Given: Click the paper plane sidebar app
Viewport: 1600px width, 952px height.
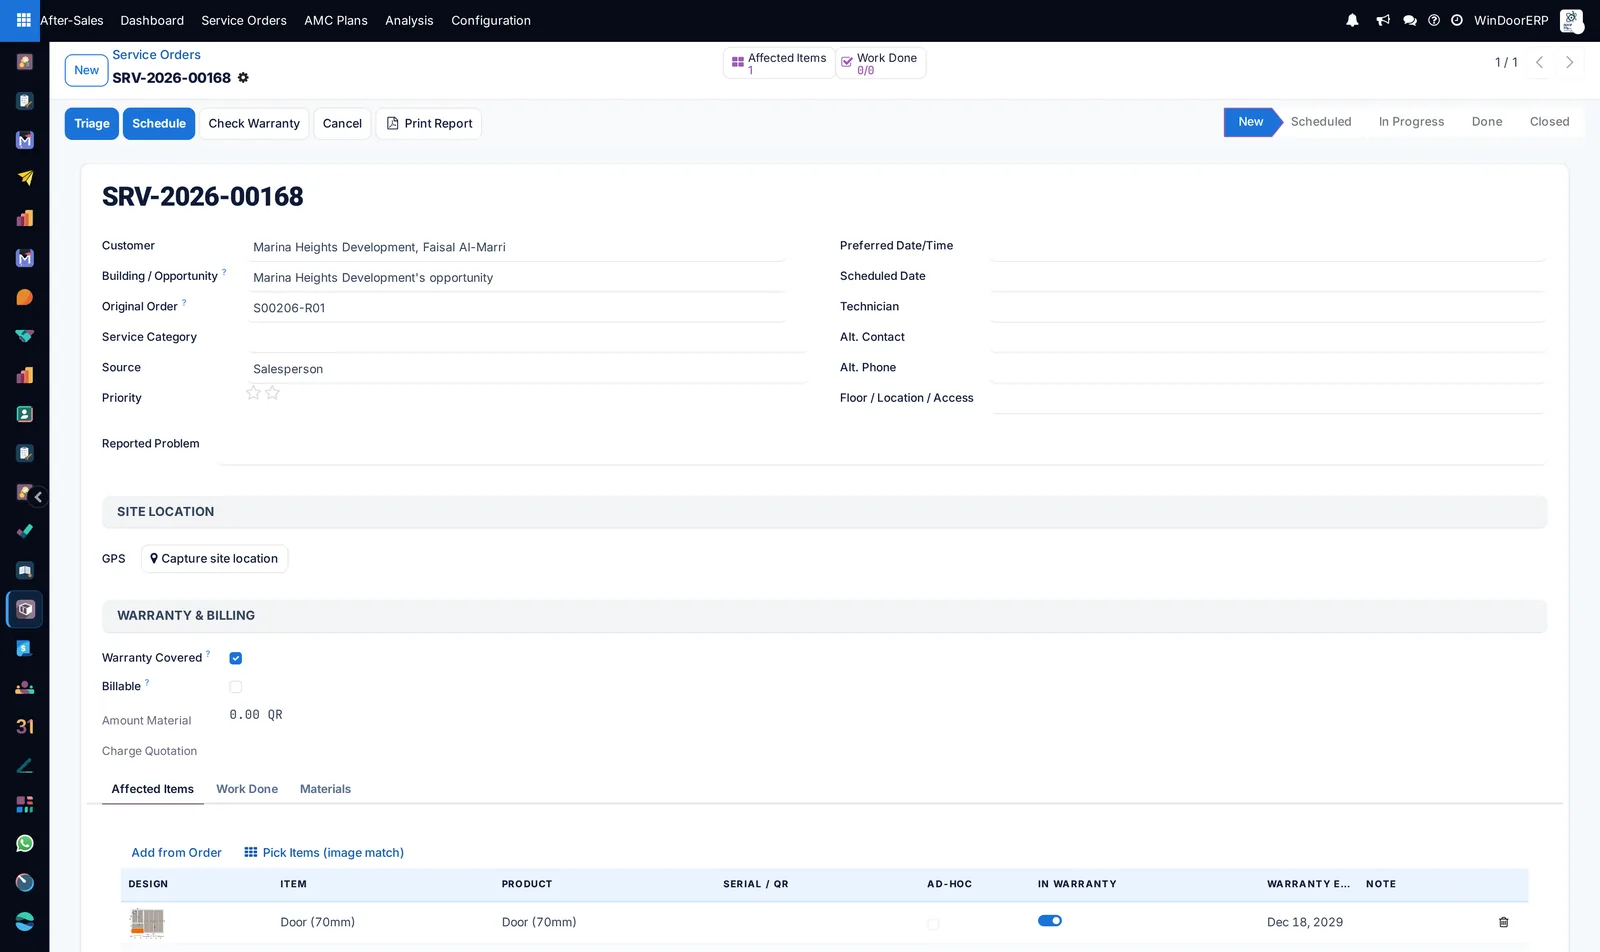Looking at the screenshot, I should coord(25,178).
